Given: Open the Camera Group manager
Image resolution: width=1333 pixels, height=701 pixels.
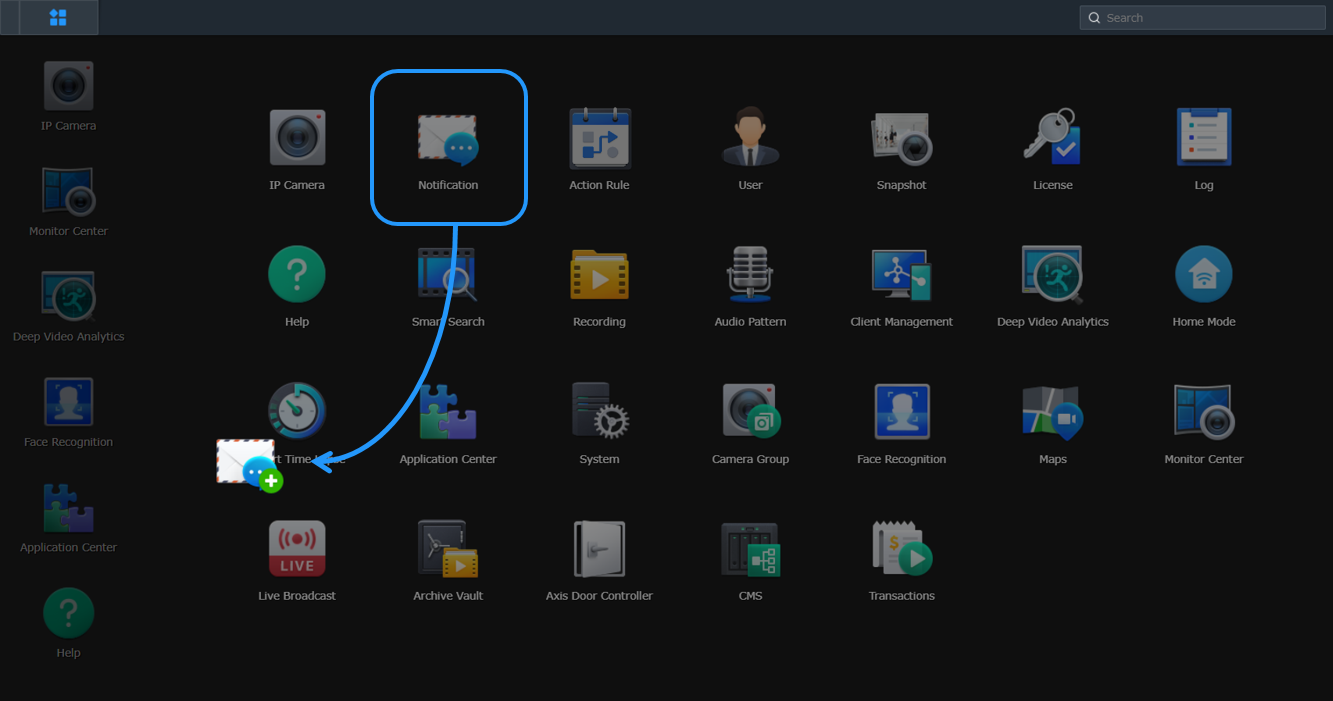Looking at the screenshot, I should (x=750, y=411).
